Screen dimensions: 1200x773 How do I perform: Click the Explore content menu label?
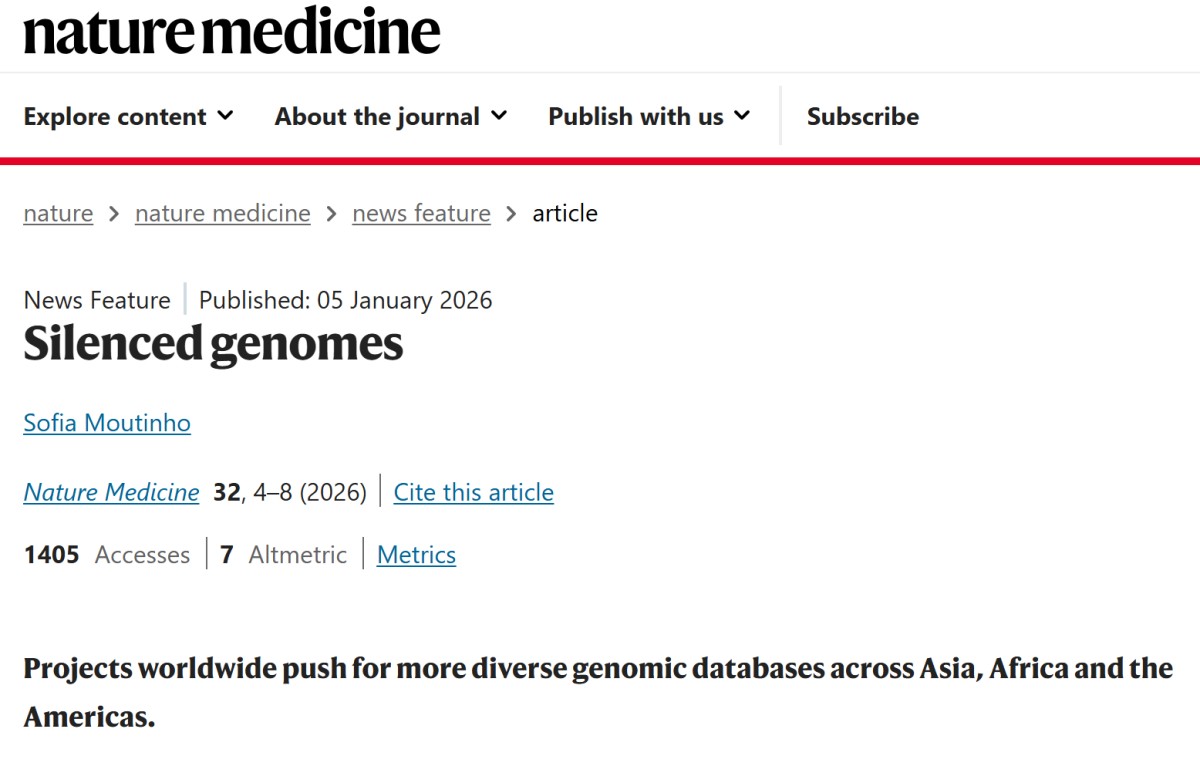115,116
